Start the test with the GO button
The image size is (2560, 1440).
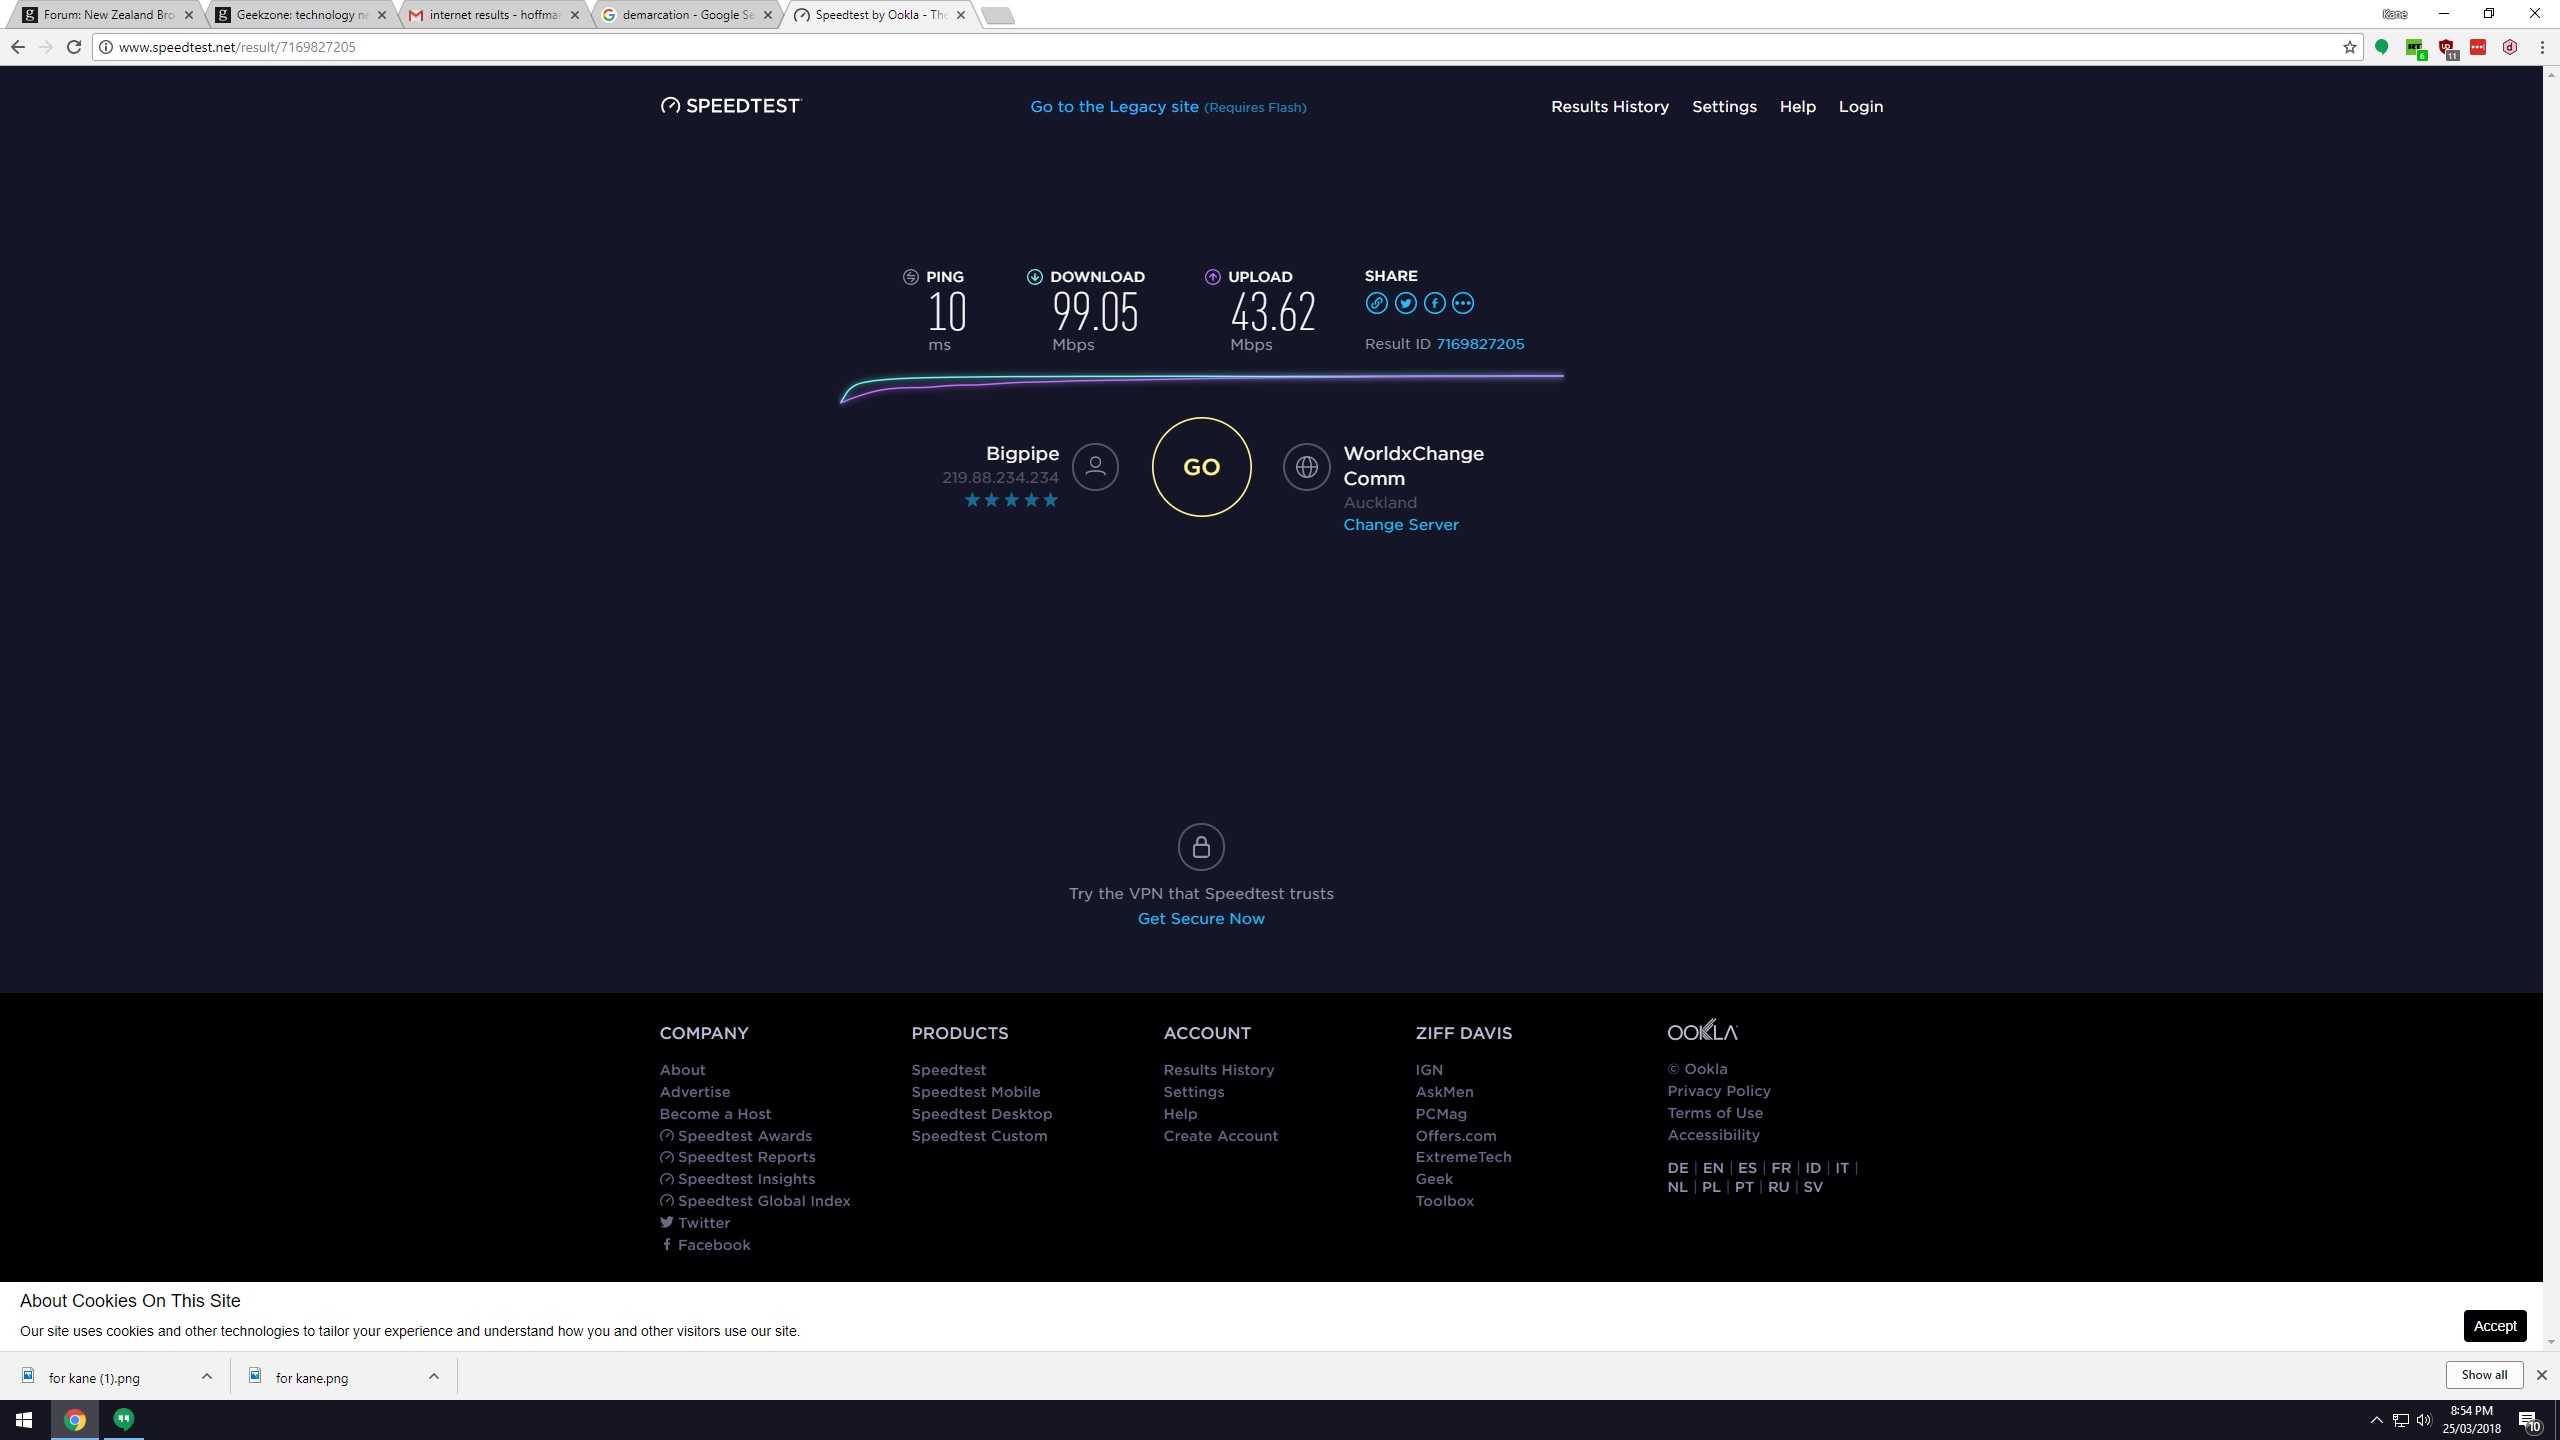[x=1201, y=467]
